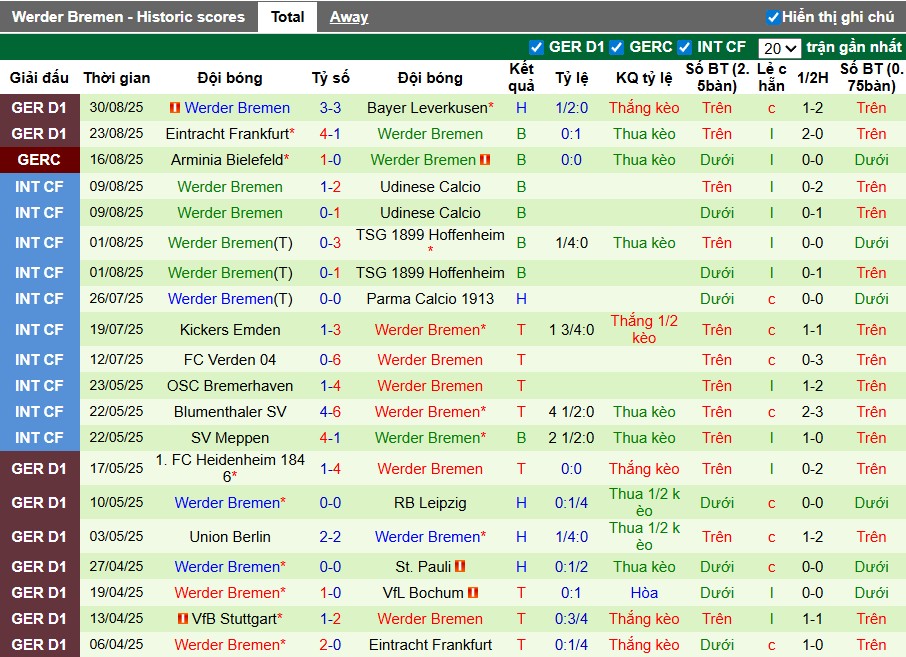This screenshot has height=657, width=906.
Task: Disable the GER D1 filter checkbox
Action: point(537,47)
